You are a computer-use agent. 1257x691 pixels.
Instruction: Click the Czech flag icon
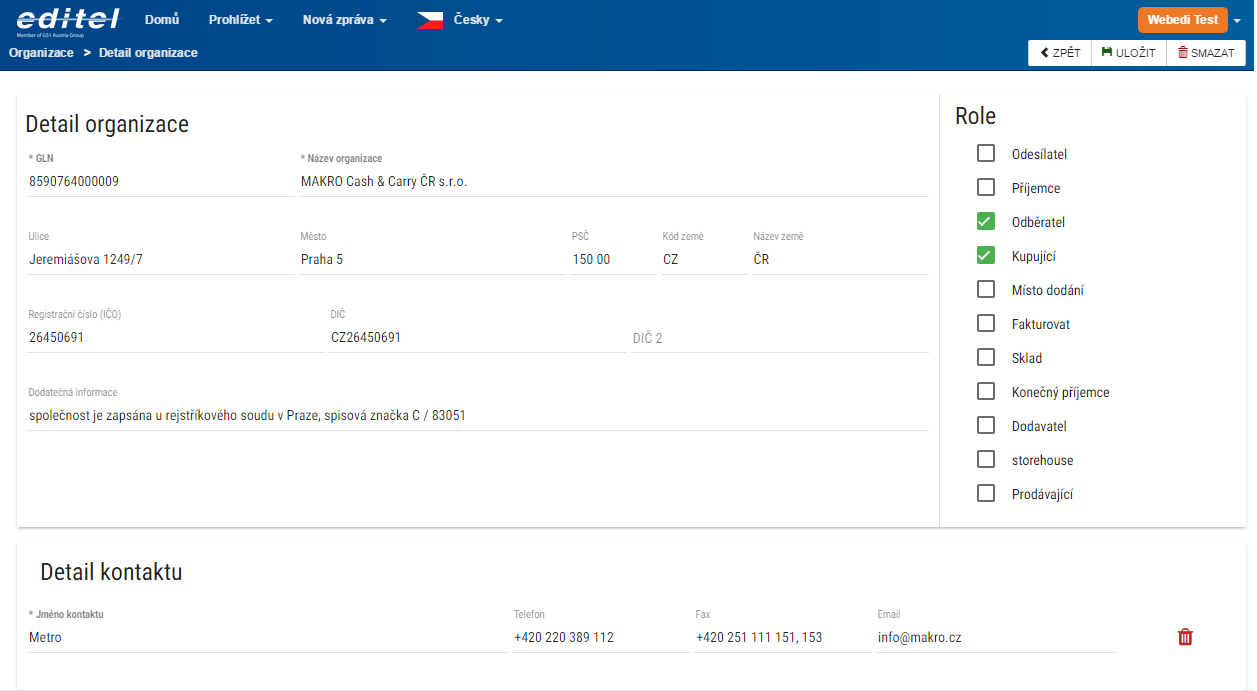pos(430,20)
